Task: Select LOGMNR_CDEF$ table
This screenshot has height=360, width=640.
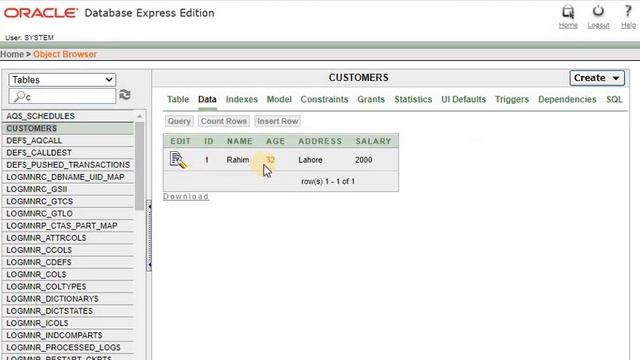Action: click(68, 262)
